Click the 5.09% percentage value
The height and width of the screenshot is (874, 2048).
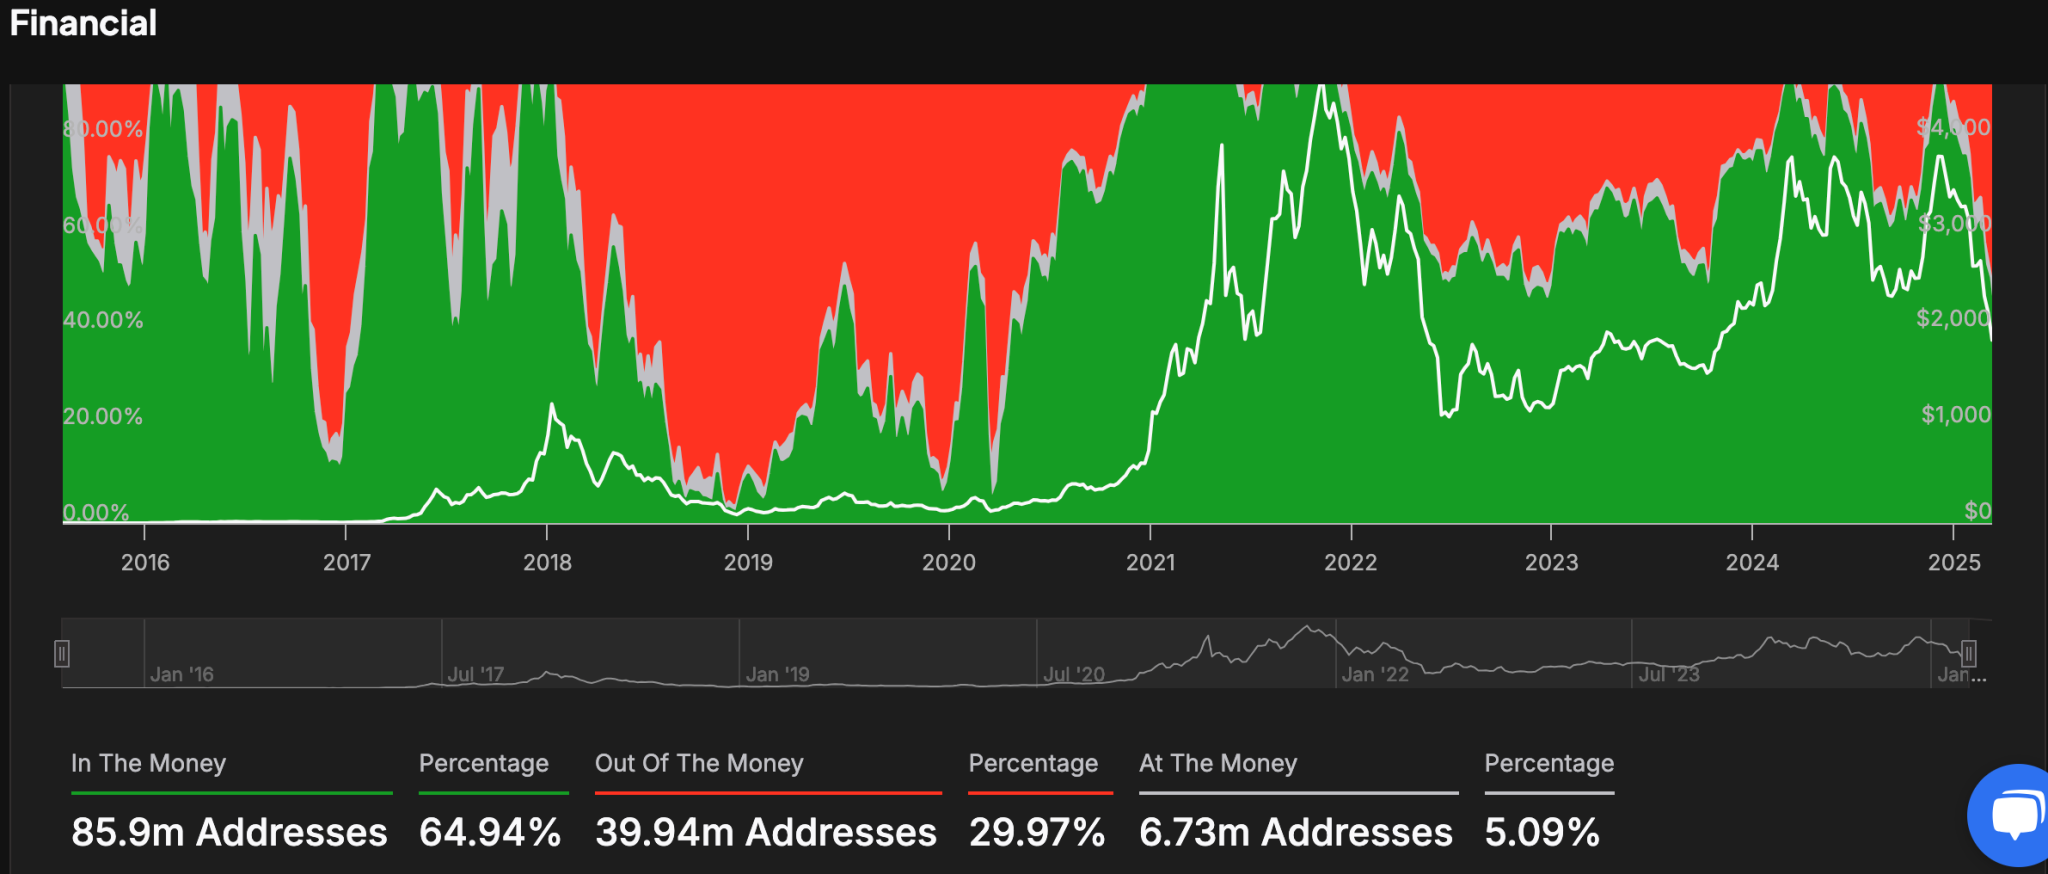tap(1542, 832)
